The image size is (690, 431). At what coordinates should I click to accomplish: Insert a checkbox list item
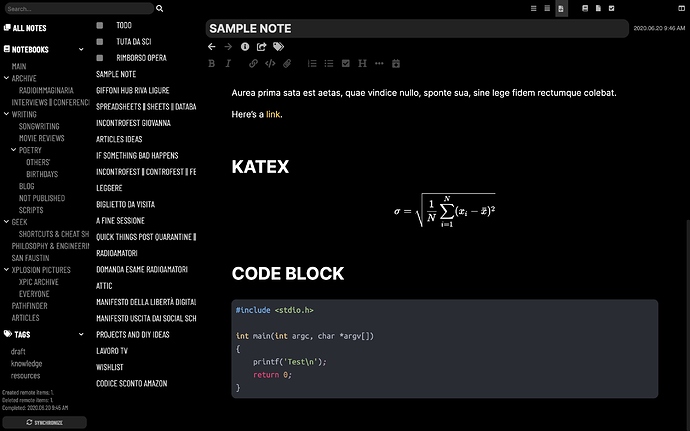[345, 63]
